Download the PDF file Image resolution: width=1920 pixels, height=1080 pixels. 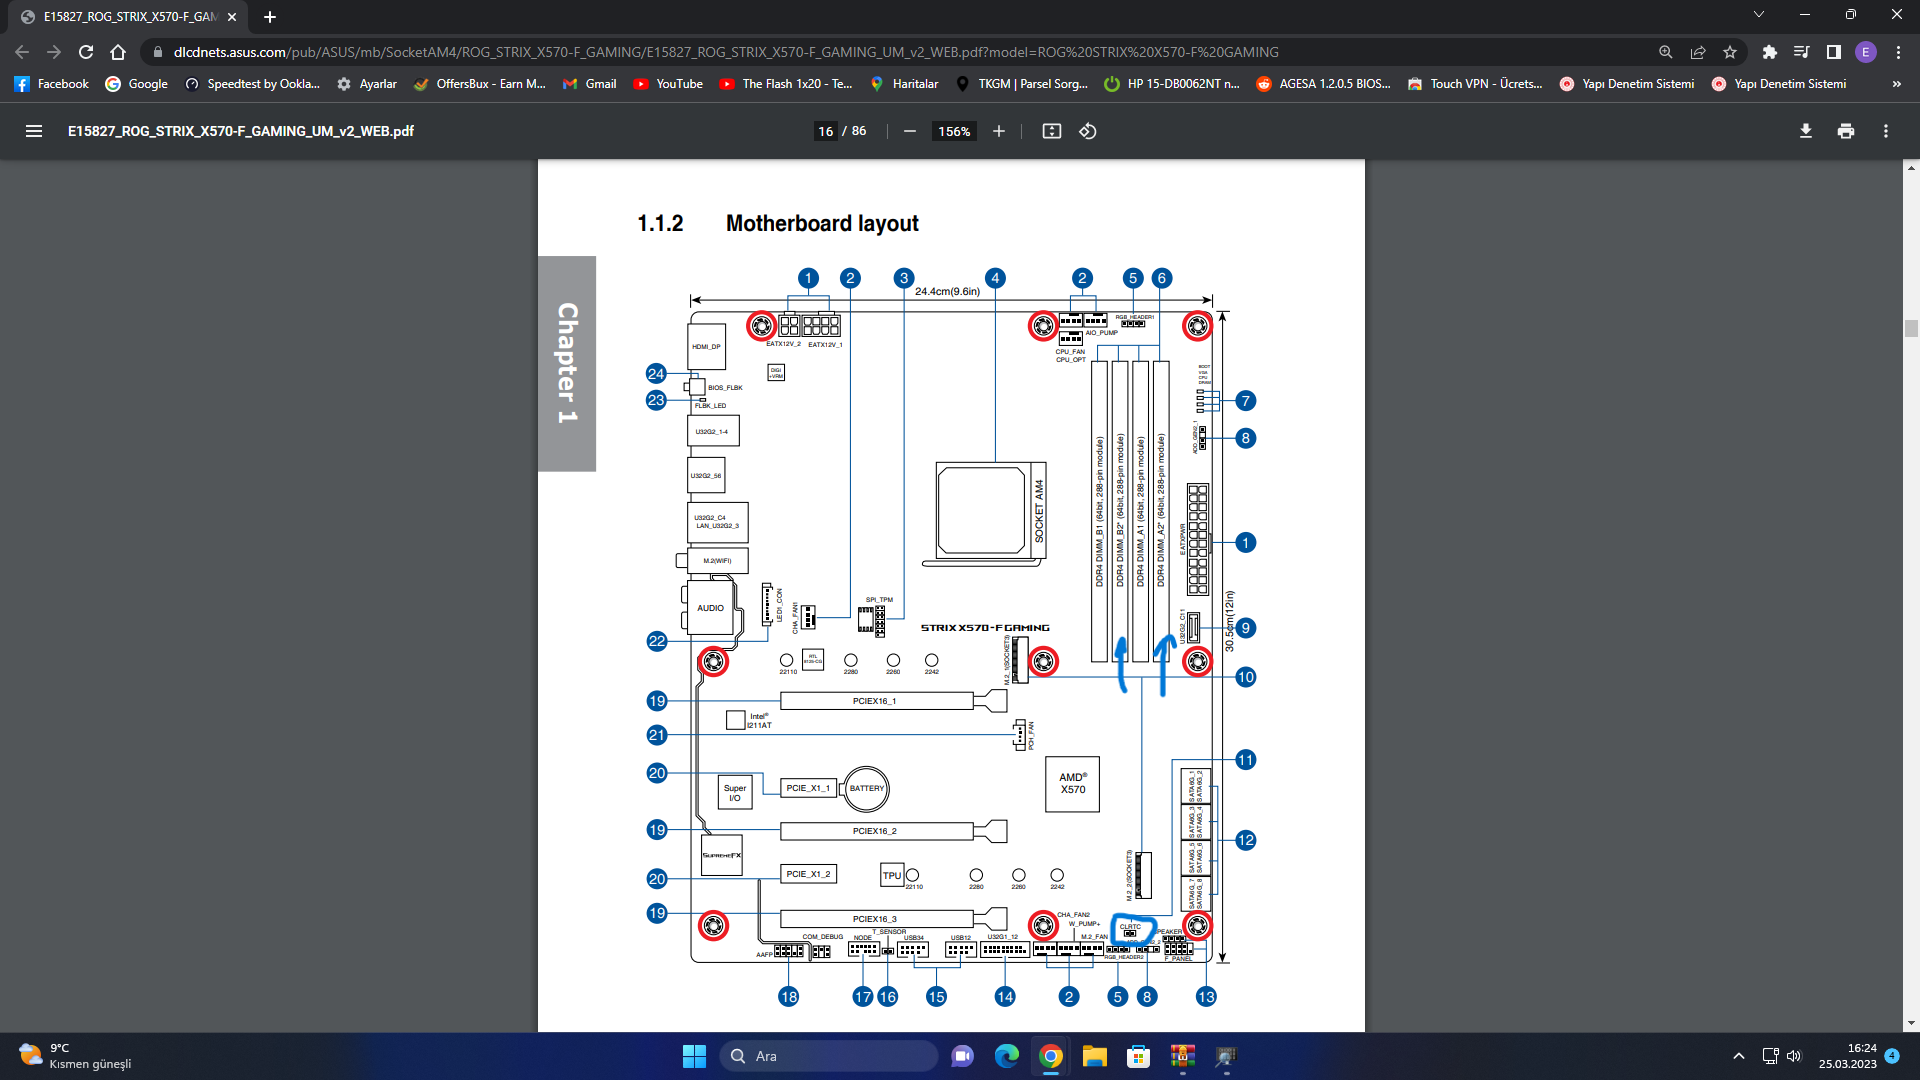tap(1805, 131)
